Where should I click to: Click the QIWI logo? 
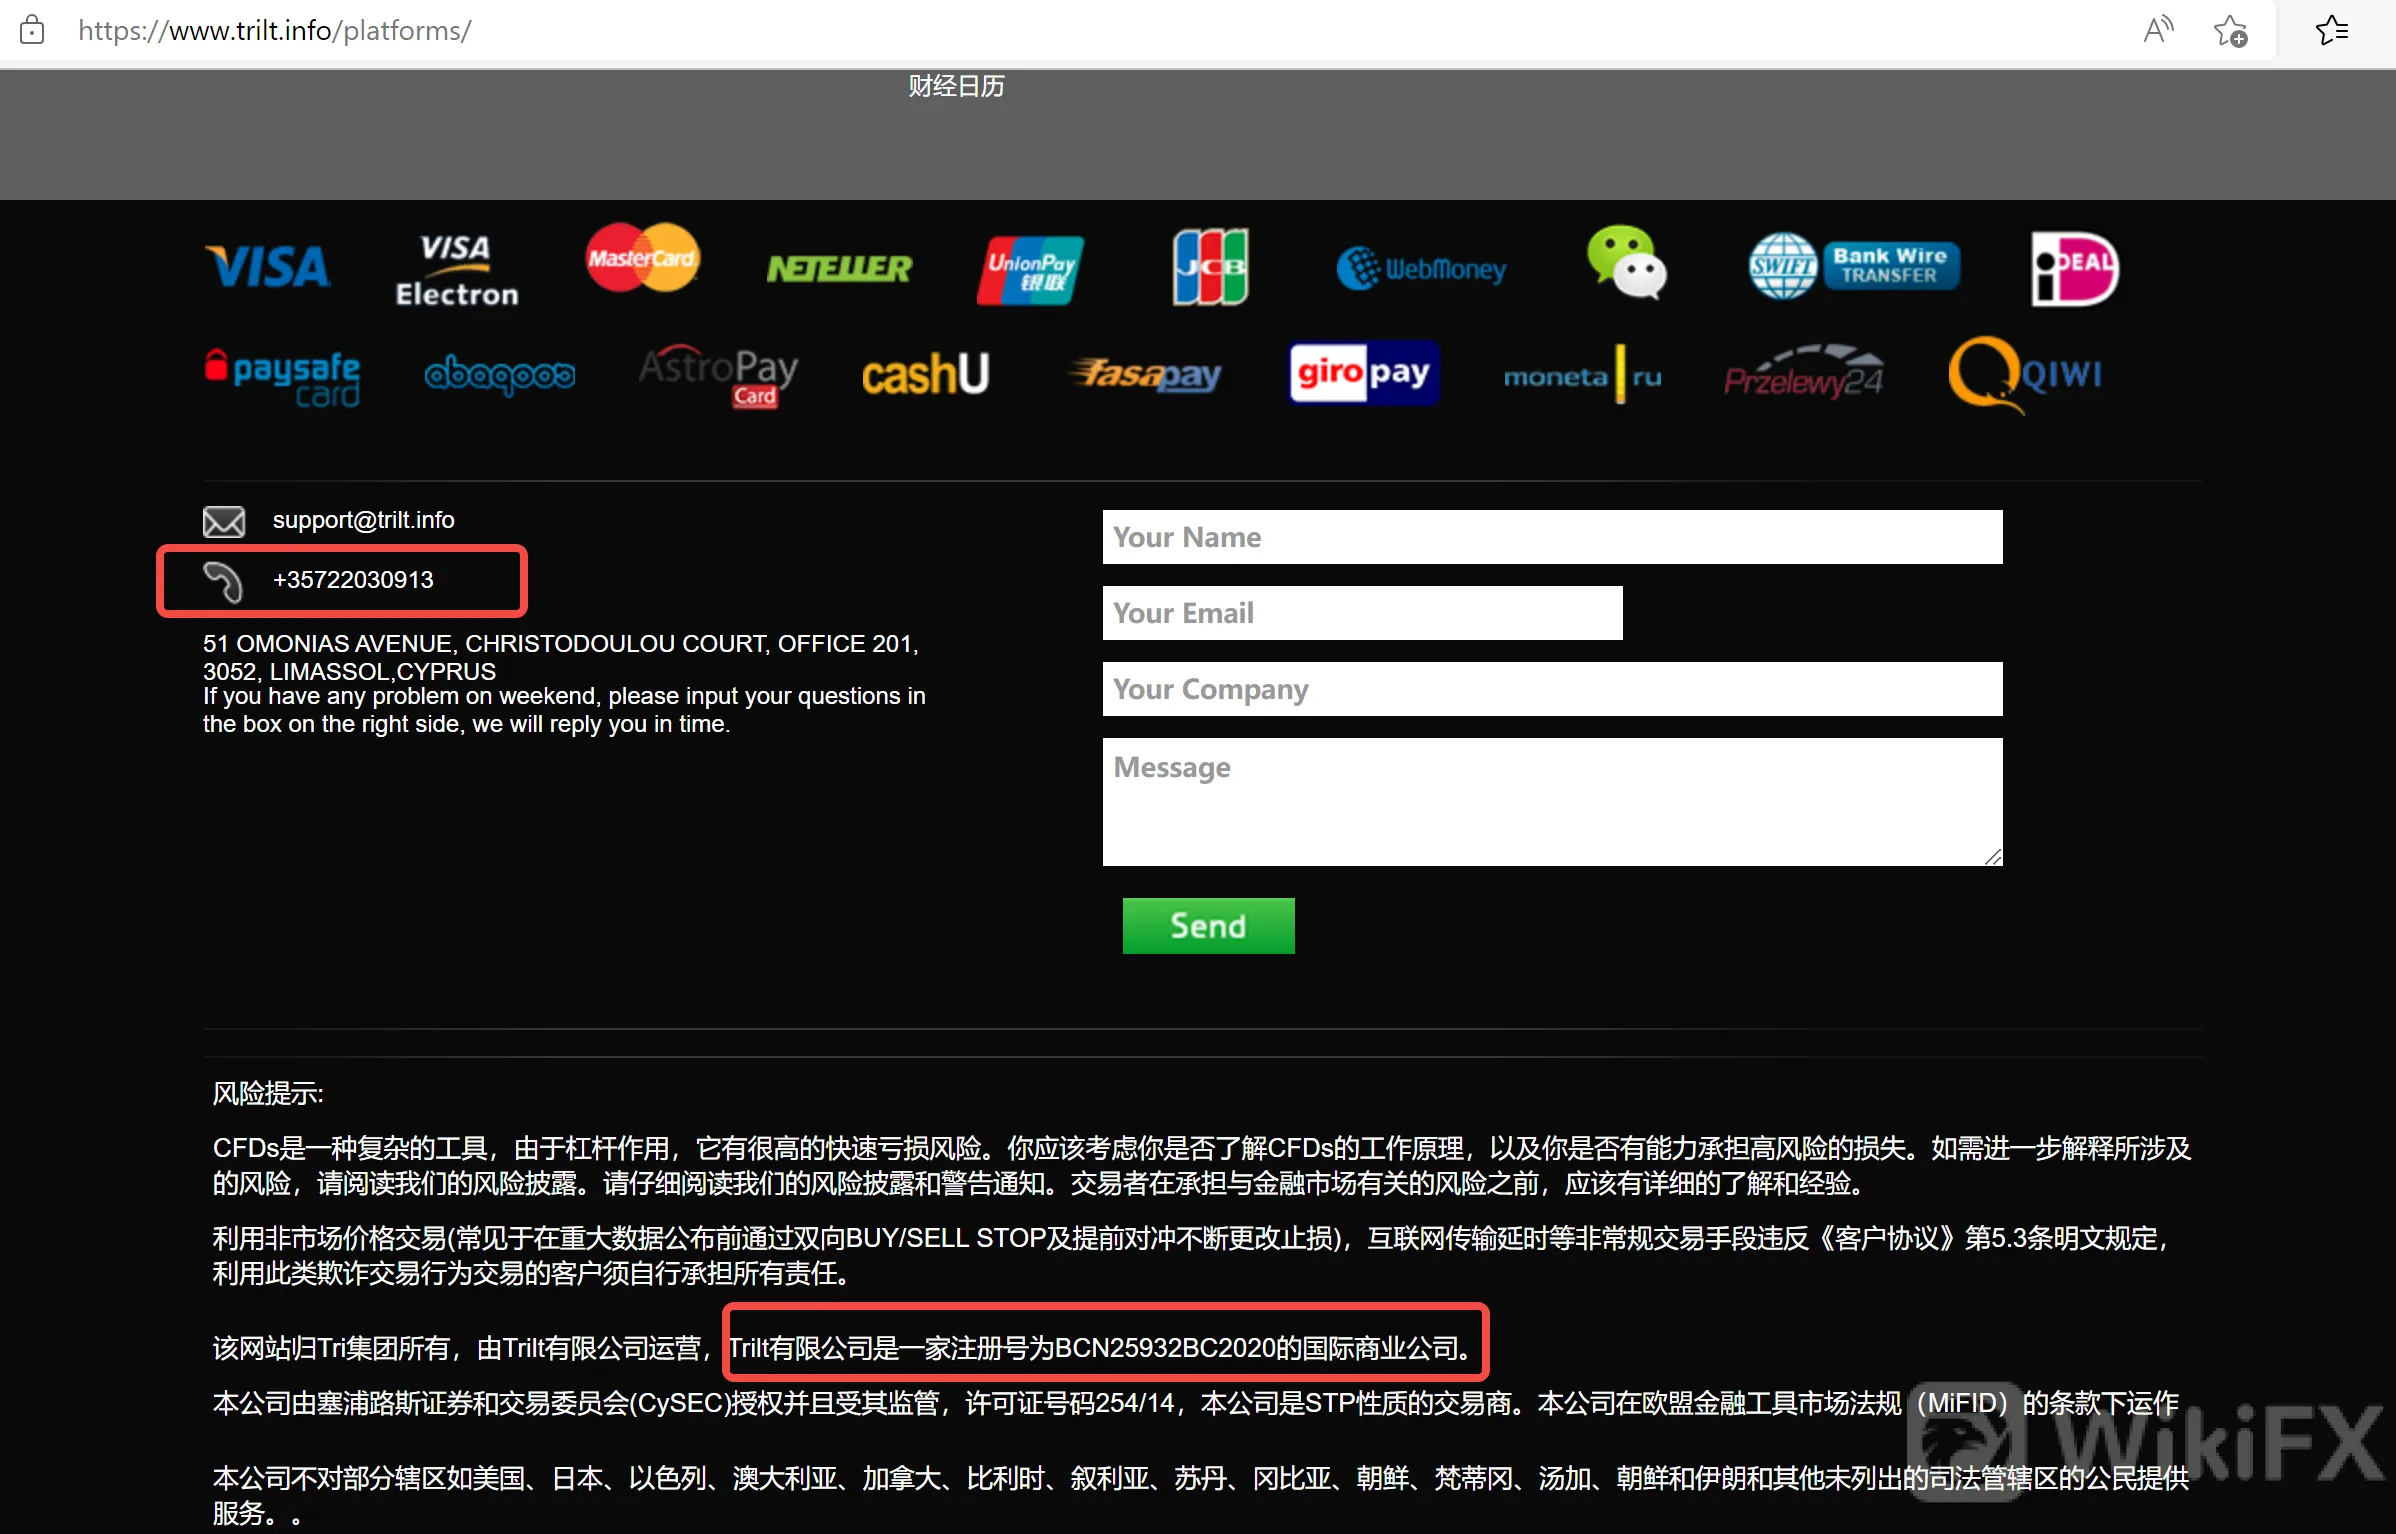pyautogui.click(x=2025, y=375)
